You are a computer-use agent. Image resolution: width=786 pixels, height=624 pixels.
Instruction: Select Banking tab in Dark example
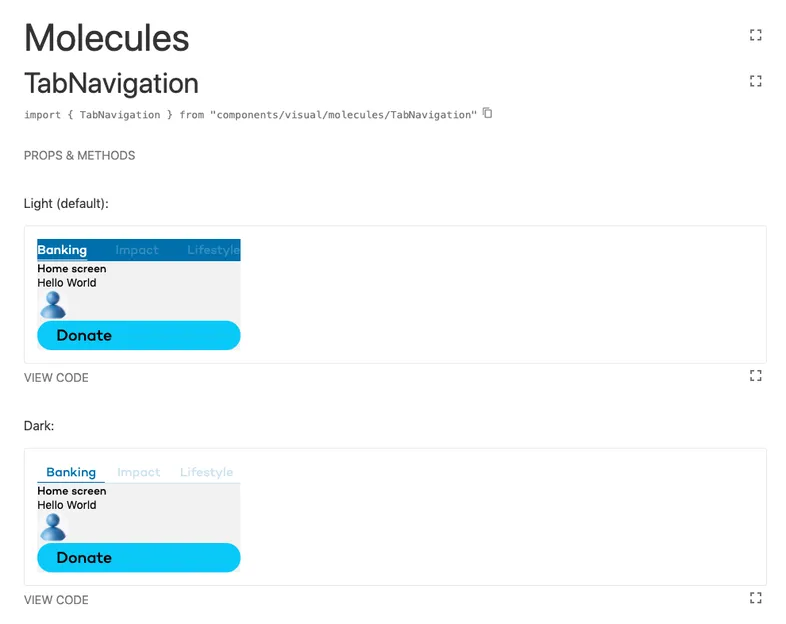[71, 472]
